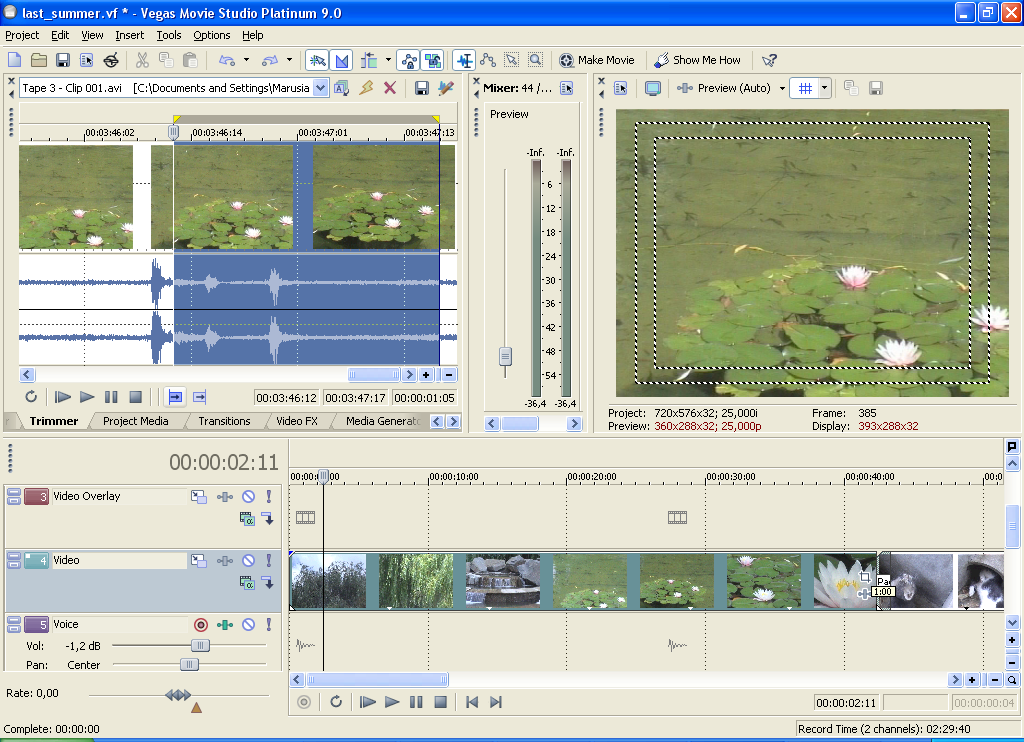
Task: Toggle loop playback in timeline transport
Action: coord(336,702)
